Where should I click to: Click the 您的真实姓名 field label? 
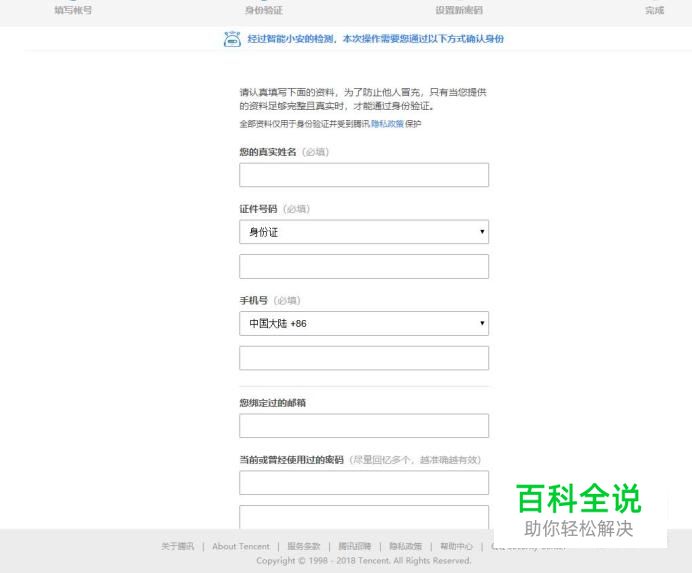[x=268, y=152]
